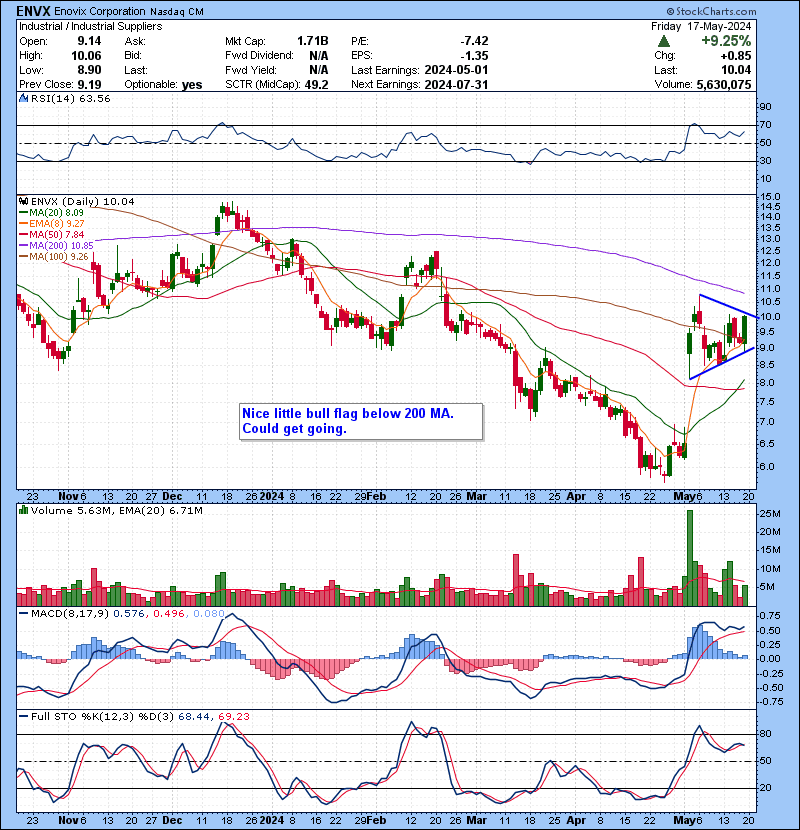Screen dimensions: 800x830
Task: Click the Optionable yes value
Action: tap(192, 84)
